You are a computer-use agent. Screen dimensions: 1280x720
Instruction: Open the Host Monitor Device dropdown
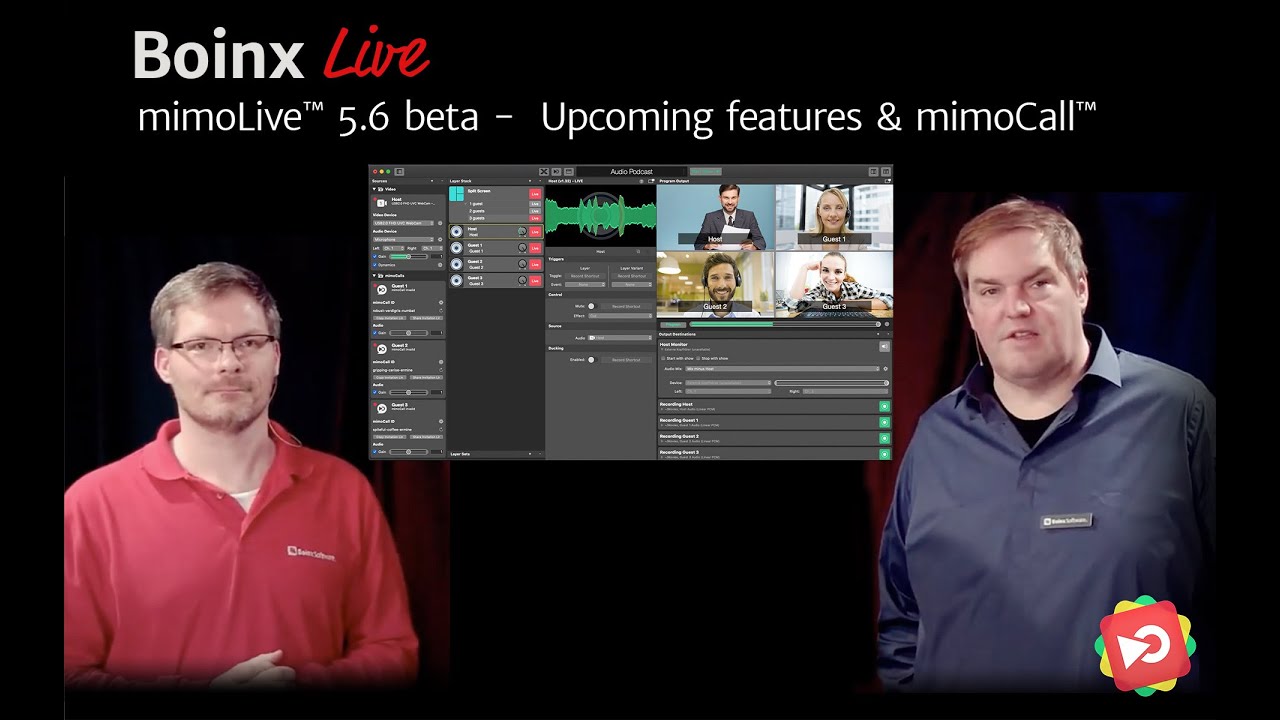coord(728,383)
